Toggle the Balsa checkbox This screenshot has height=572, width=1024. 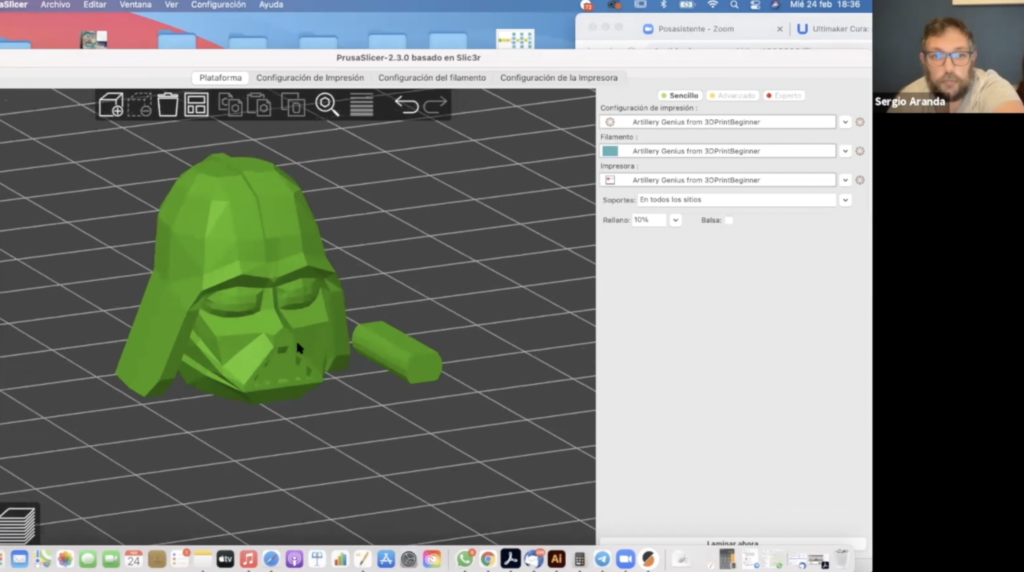pos(729,220)
